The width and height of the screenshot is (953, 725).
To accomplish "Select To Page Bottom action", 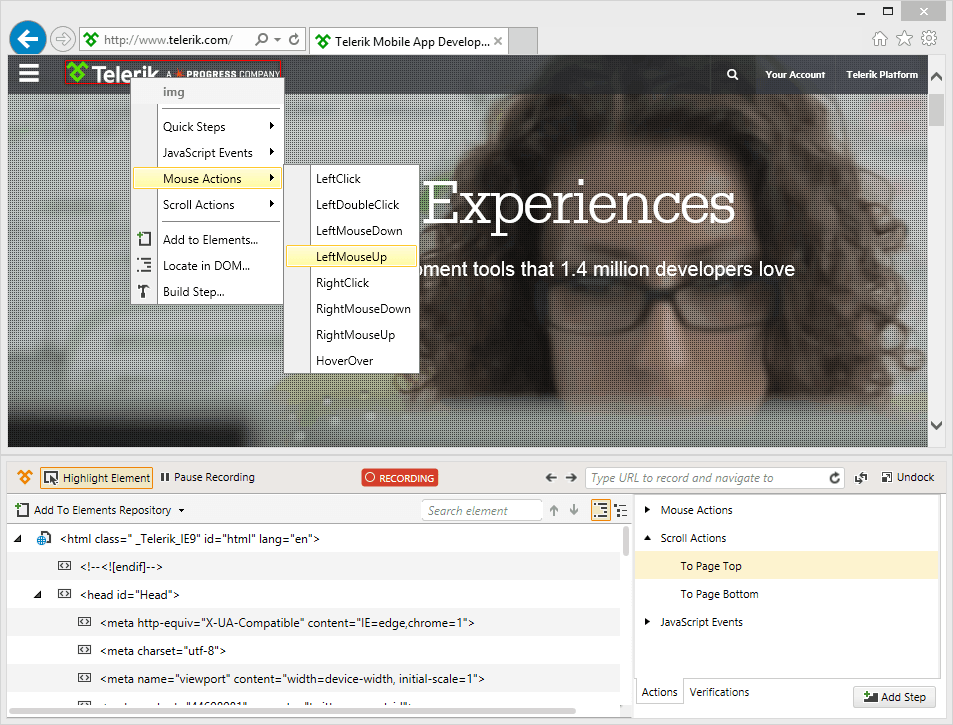I will [x=786, y=594].
